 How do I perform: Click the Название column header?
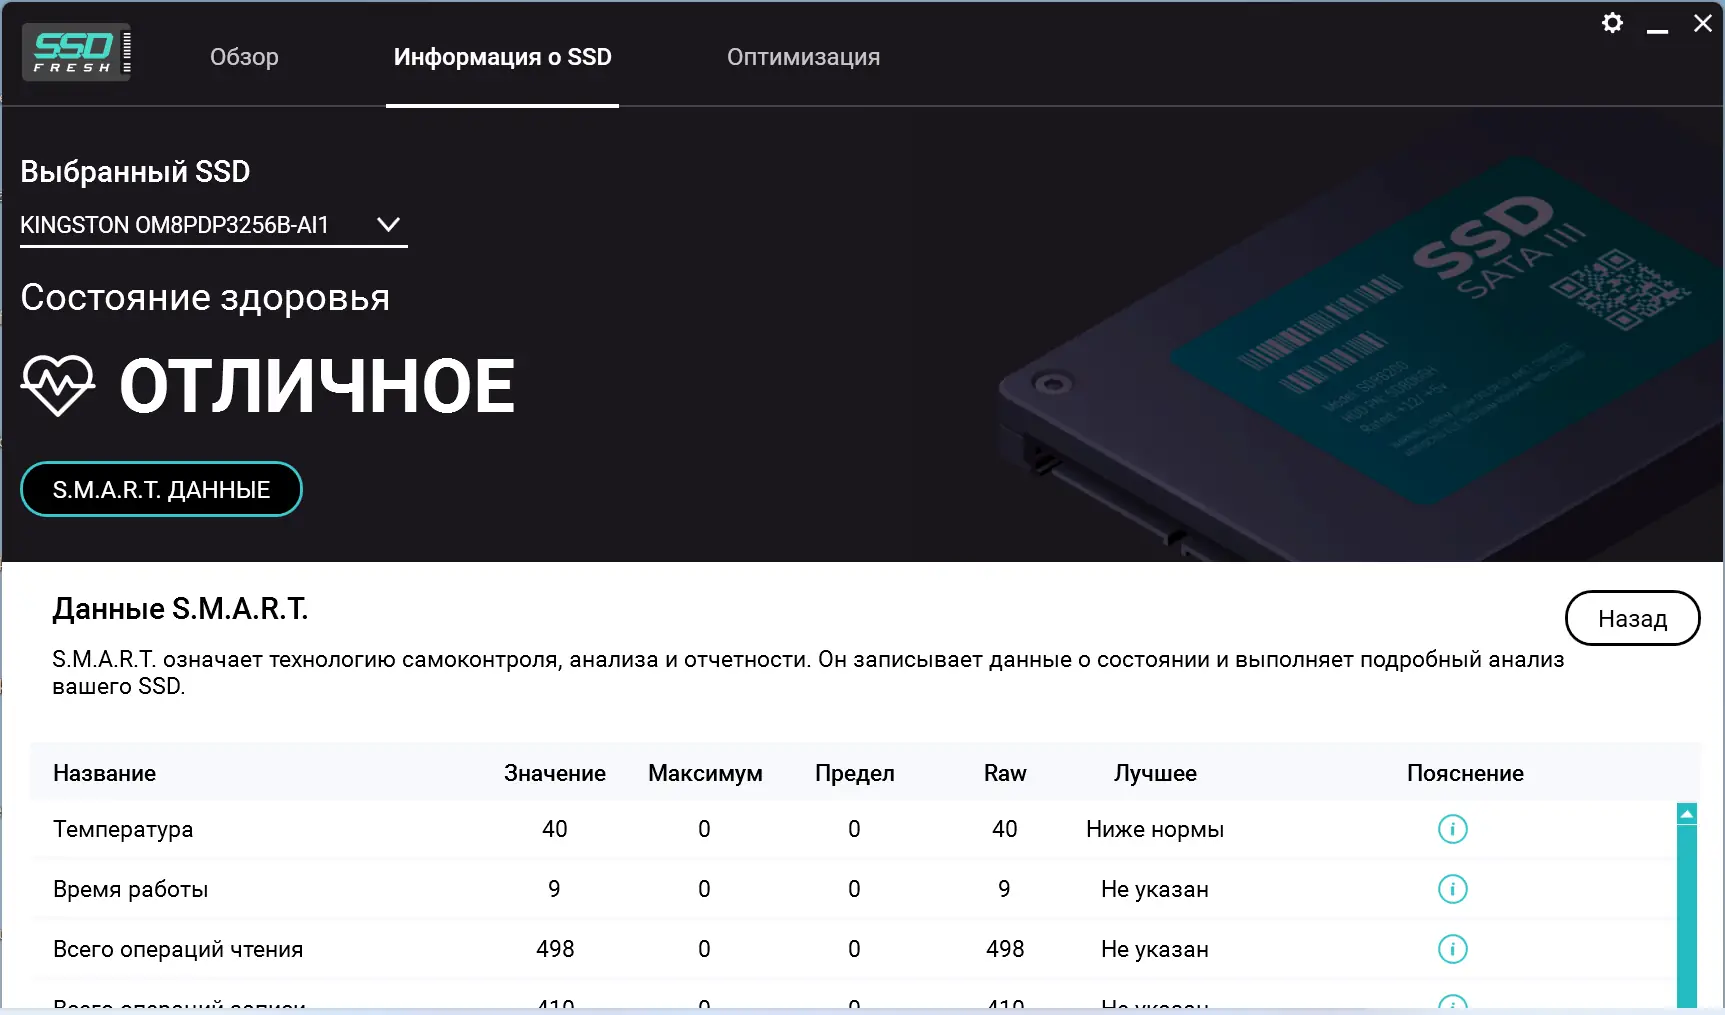105,773
